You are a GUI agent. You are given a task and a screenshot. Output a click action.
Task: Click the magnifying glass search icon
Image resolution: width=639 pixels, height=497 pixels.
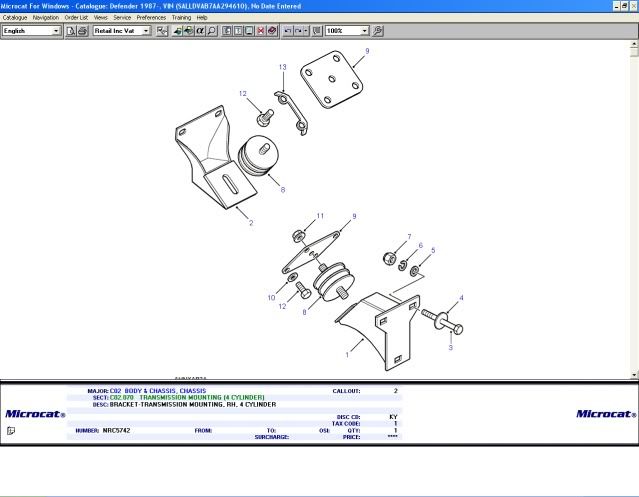click(212, 31)
